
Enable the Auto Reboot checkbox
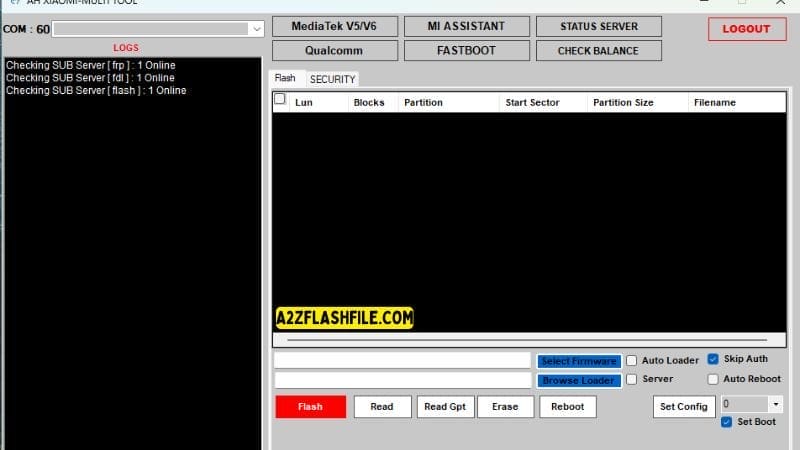(713, 379)
